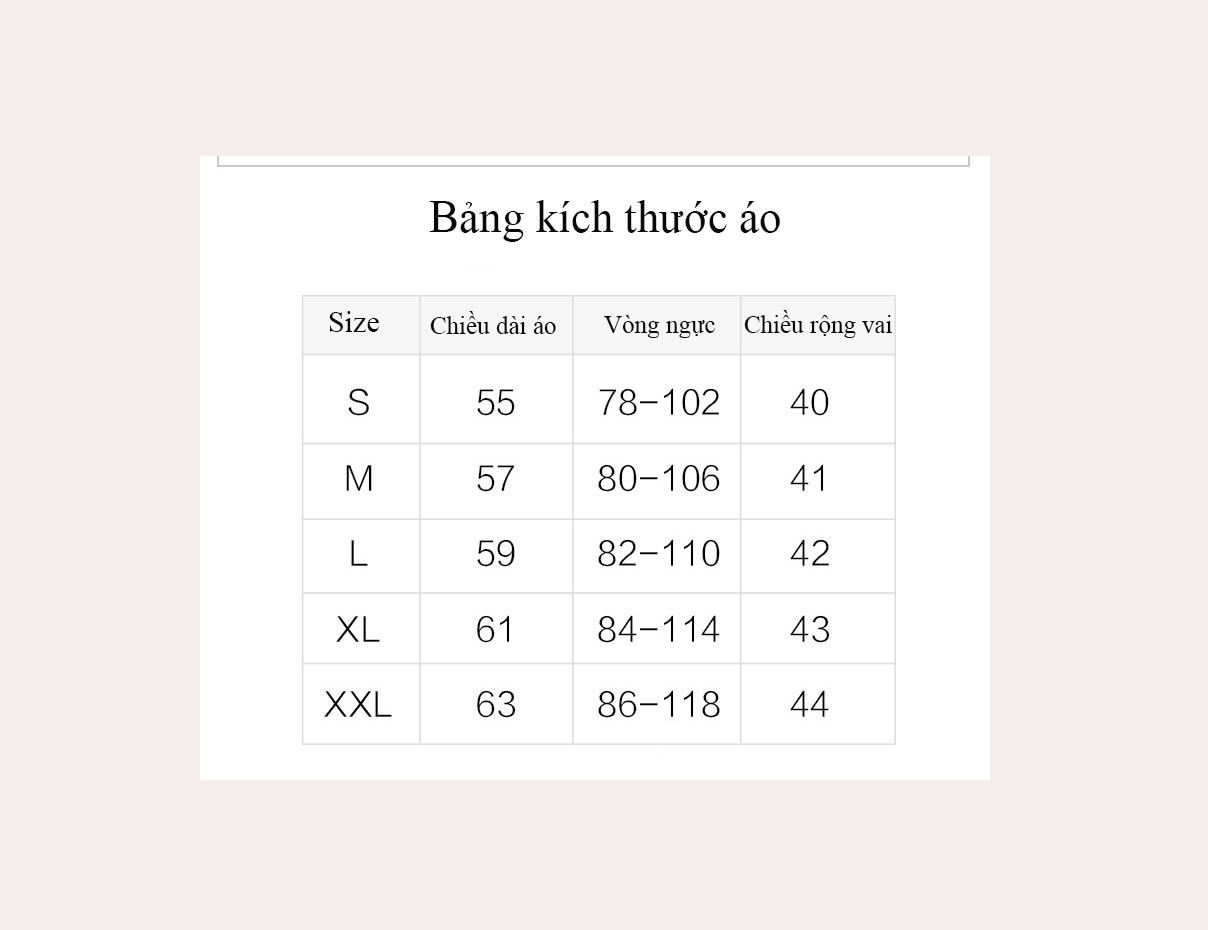
Task: Click the size 'S' row label
Action: [x=358, y=403]
